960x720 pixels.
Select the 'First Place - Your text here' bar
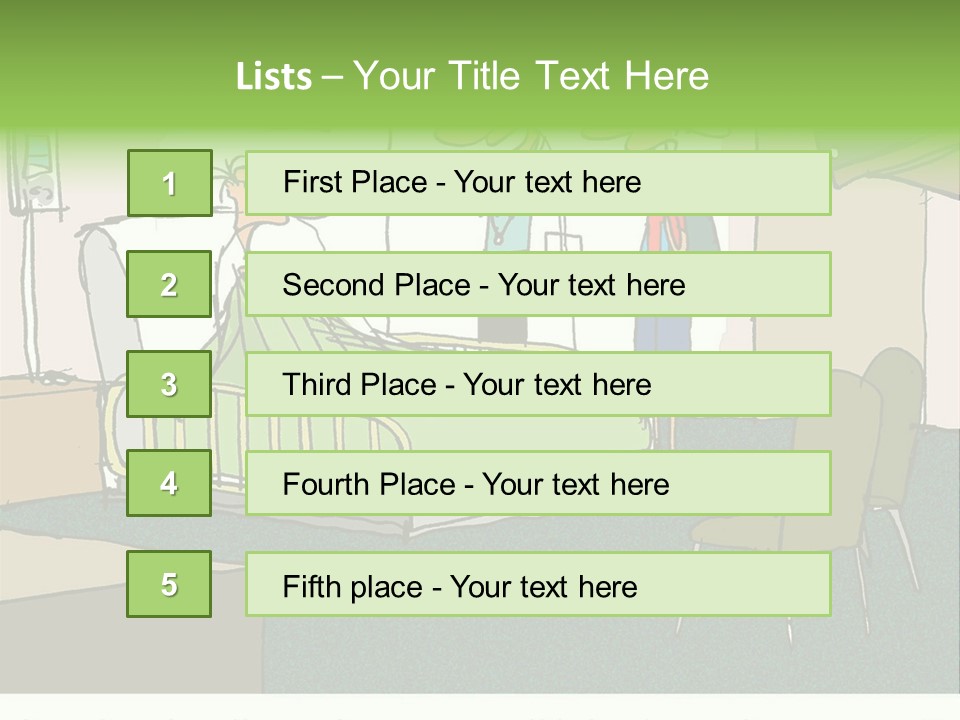[x=538, y=183]
